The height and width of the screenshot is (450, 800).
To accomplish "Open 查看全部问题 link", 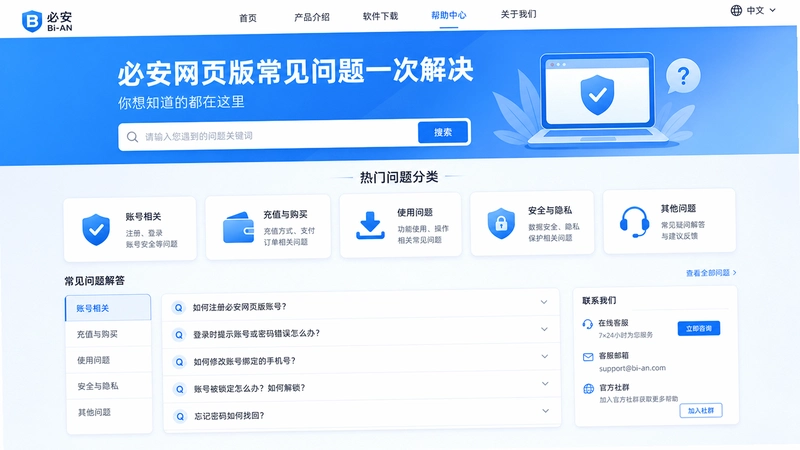I will tap(711, 273).
